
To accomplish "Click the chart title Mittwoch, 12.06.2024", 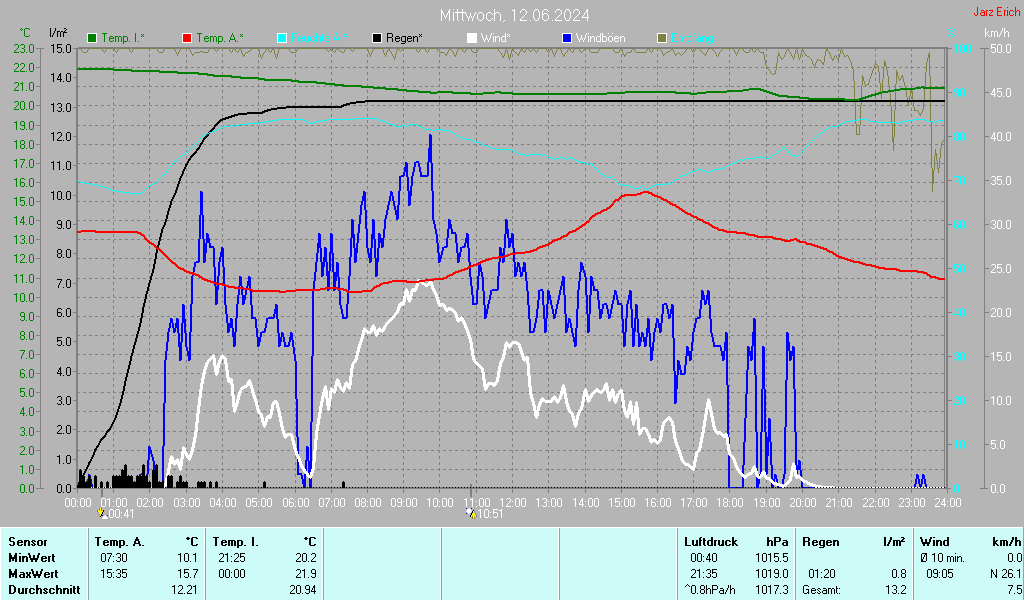I will (x=514, y=15).
